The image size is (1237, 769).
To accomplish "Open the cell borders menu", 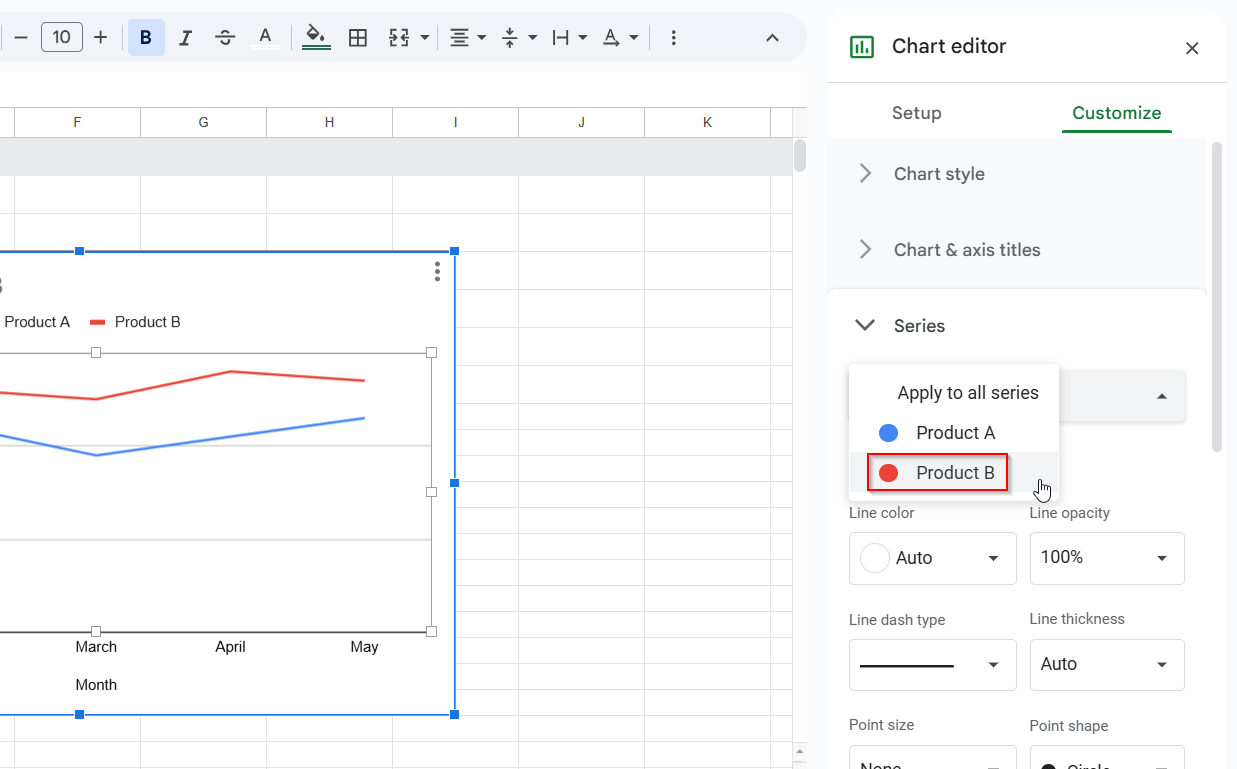I will pos(357,38).
